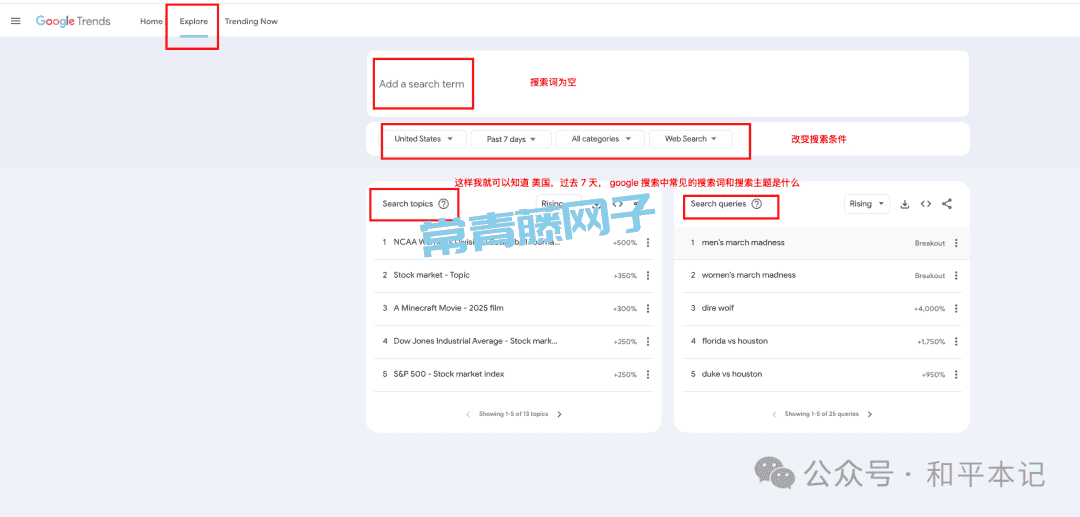
Task: Select the Explore tab
Action: pyautogui.click(x=194, y=21)
